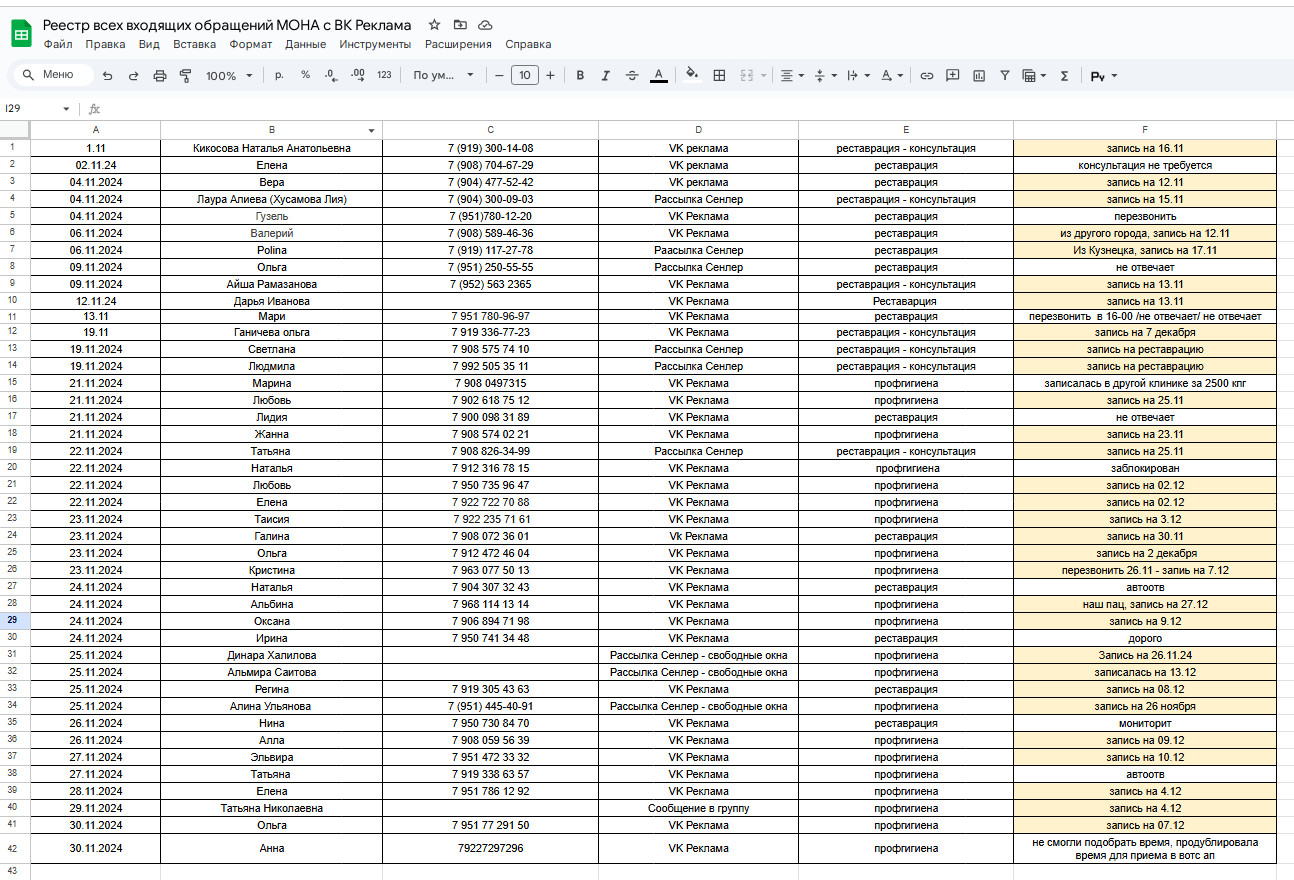Toggle strikethrough formatting
Viewport: 1294px width, 880px height.
pyautogui.click(x=631, y=75)
